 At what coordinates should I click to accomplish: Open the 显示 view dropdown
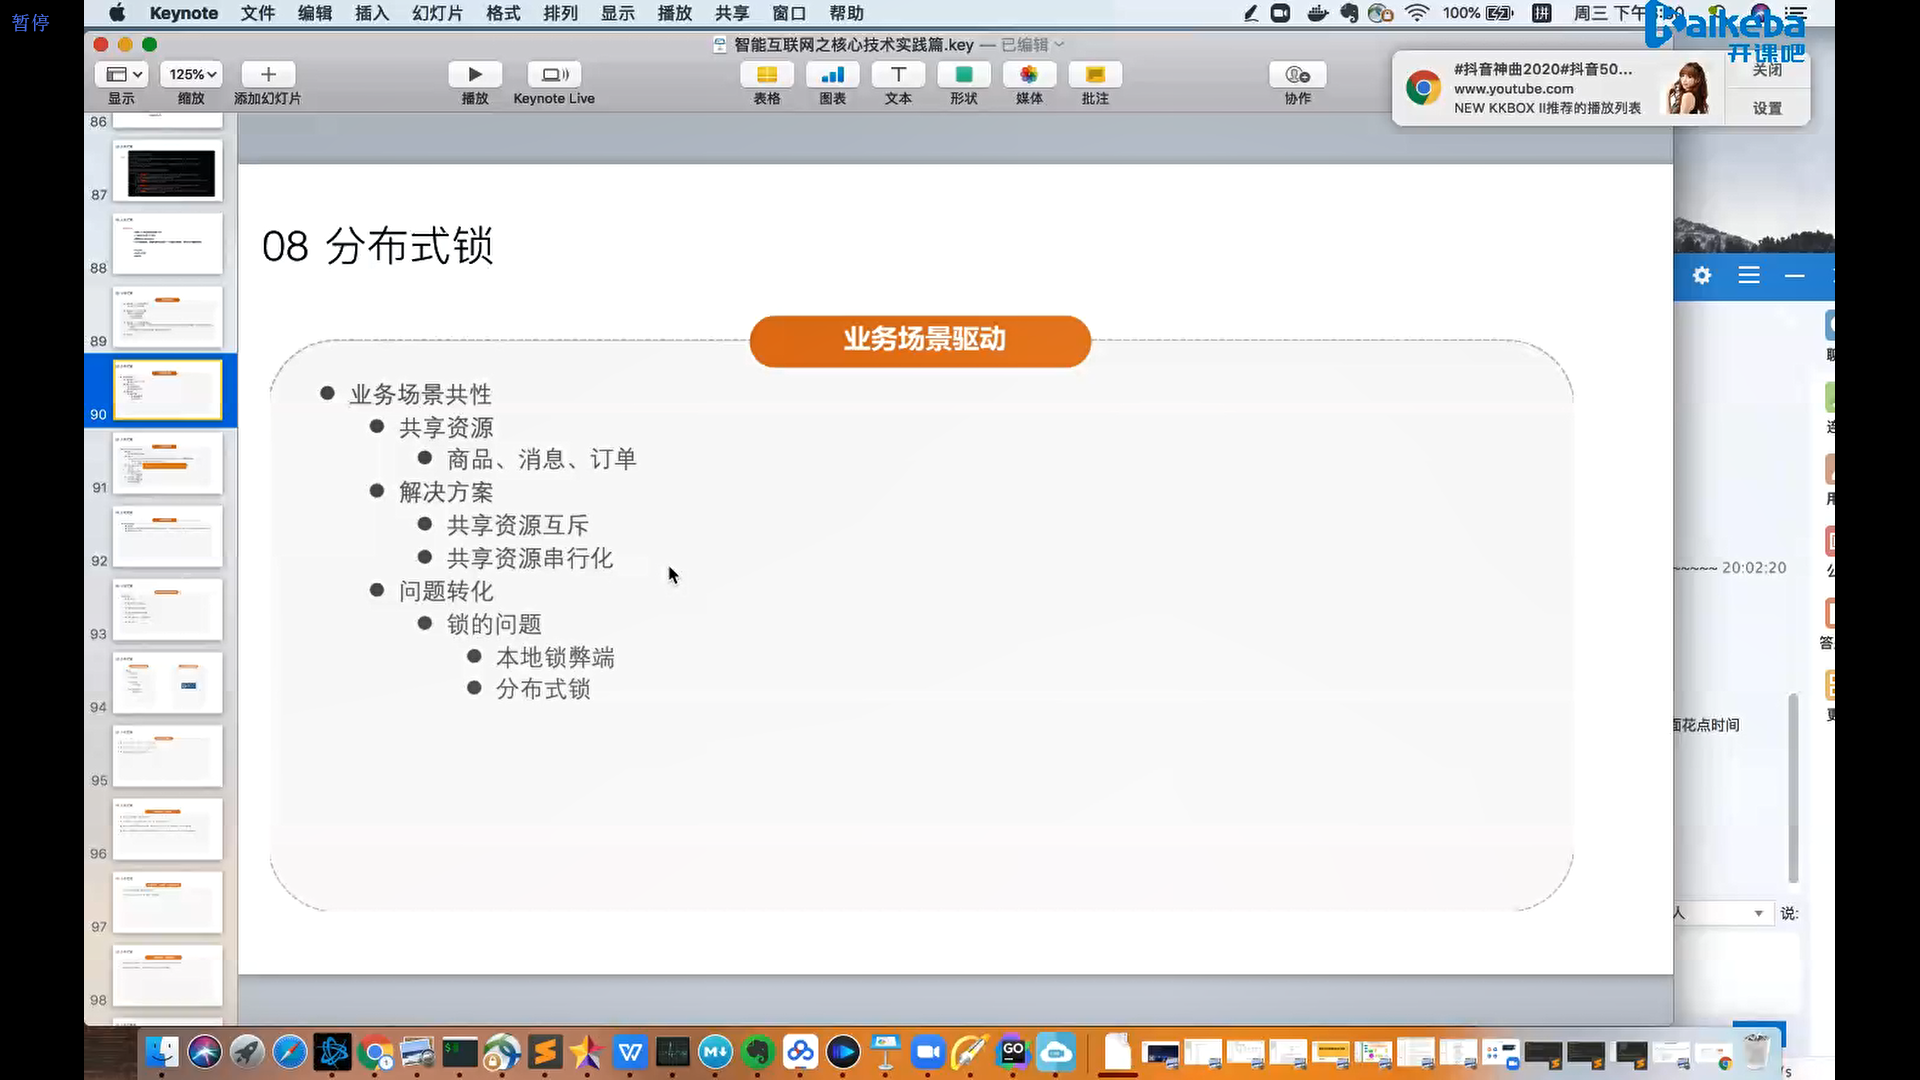tap(124, 75)
